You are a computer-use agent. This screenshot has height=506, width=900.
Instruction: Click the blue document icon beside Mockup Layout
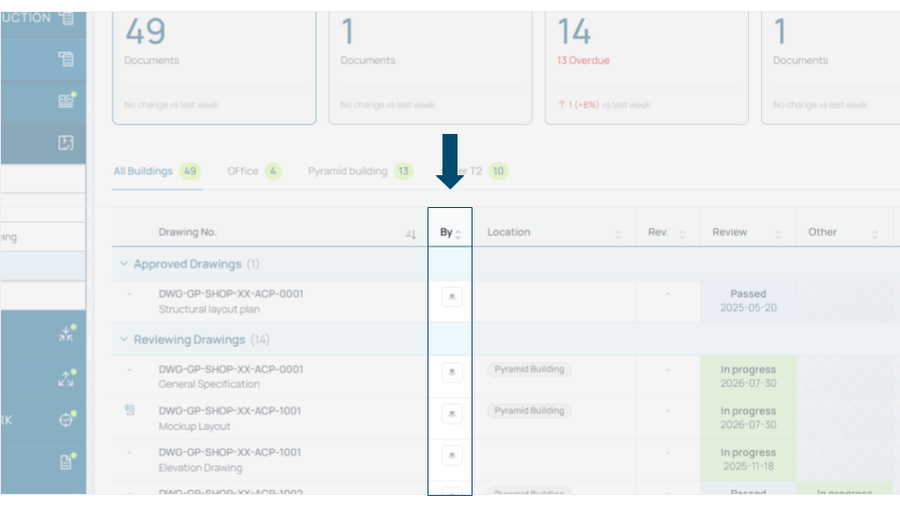(130, 410)
